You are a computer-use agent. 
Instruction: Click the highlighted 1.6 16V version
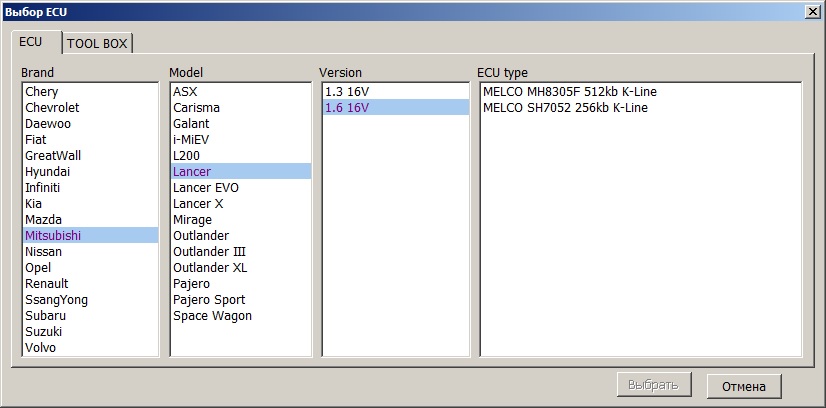tap(396, 107)
